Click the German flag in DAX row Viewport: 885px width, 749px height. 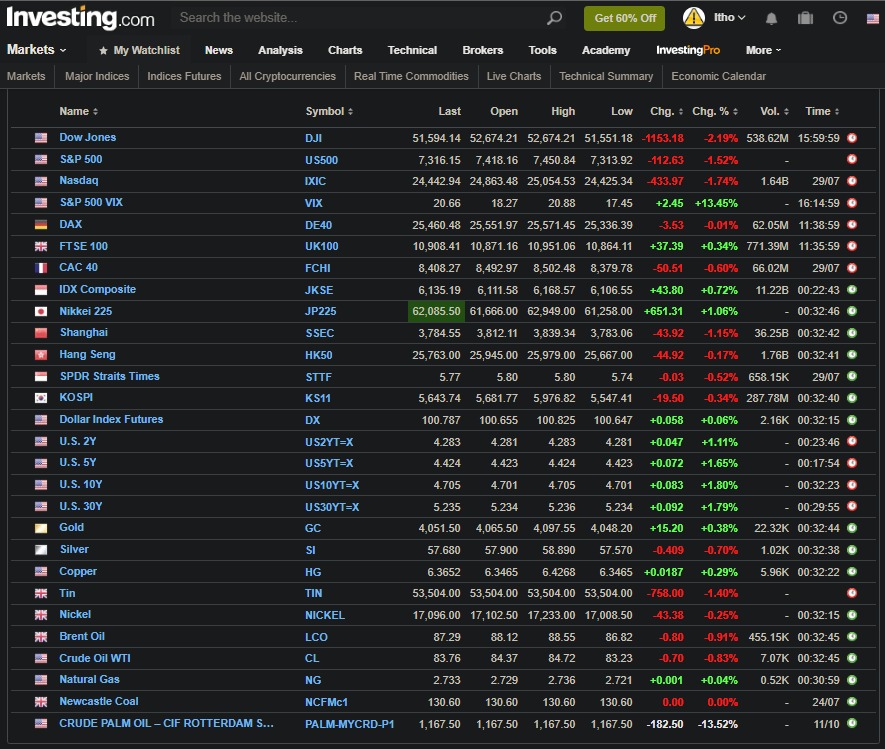[x=41, y=225]
